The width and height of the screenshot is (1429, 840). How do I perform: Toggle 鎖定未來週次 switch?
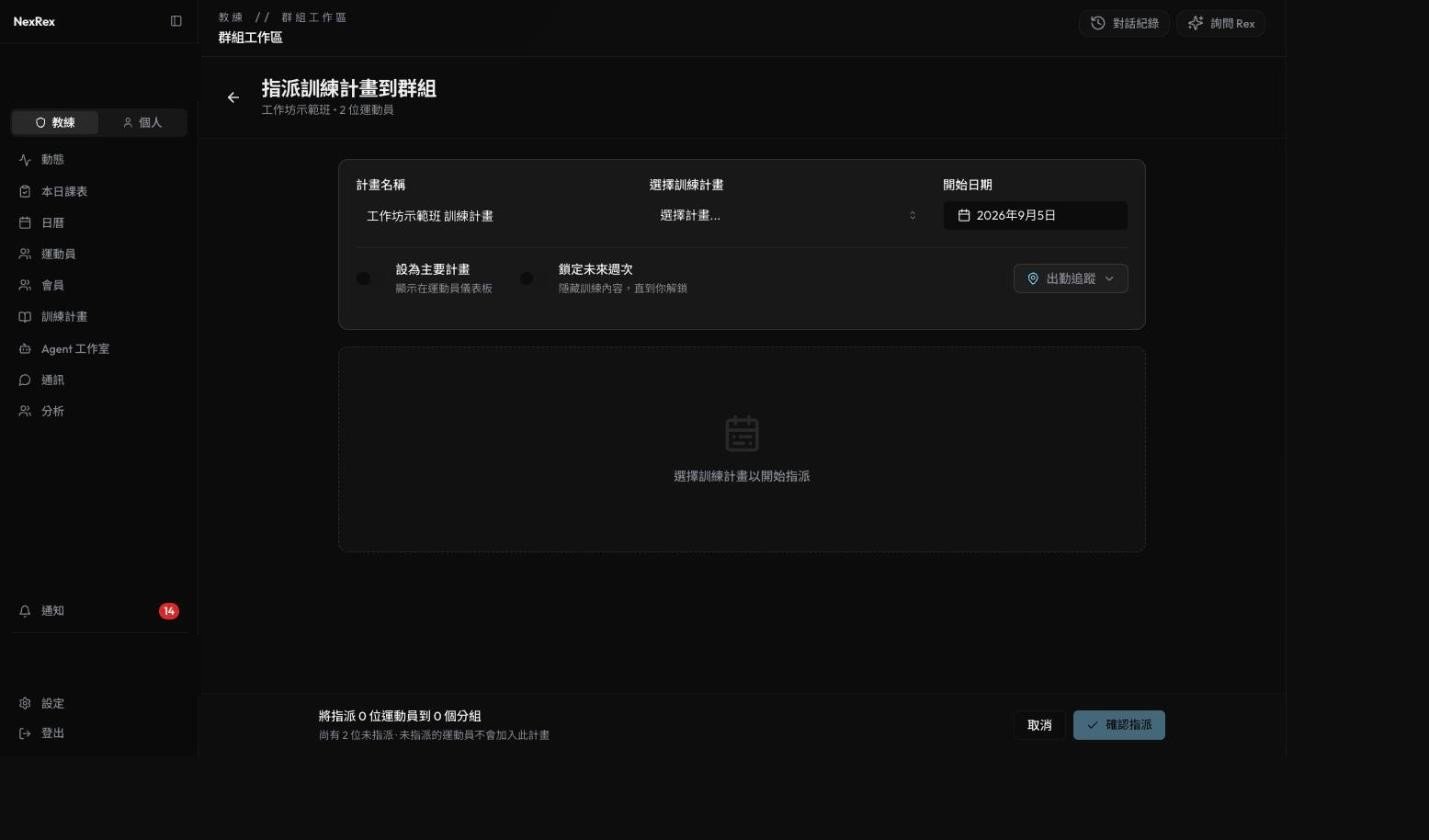click(x=533, y=278)
